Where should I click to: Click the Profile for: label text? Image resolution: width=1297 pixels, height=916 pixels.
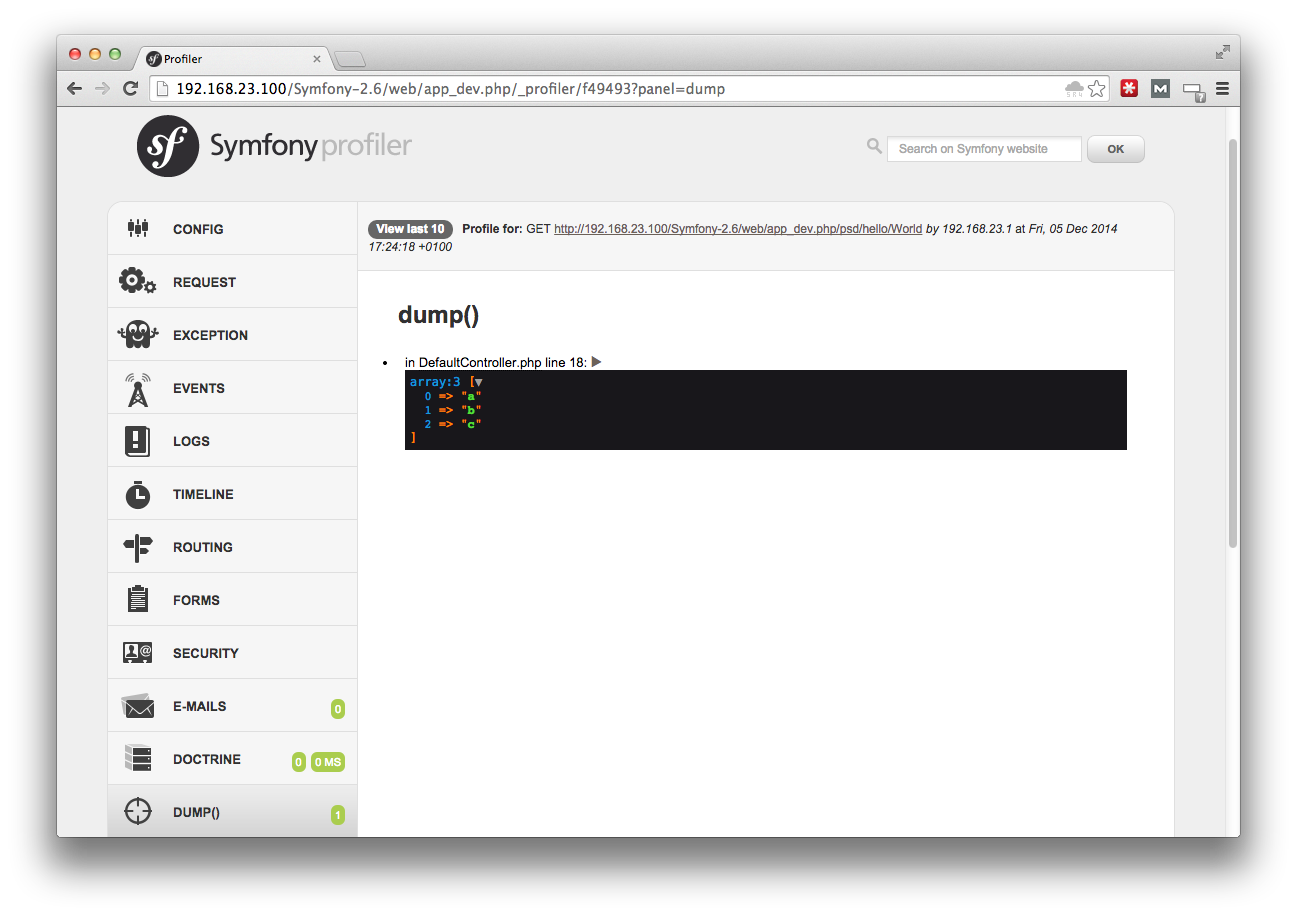click(492, 229)
